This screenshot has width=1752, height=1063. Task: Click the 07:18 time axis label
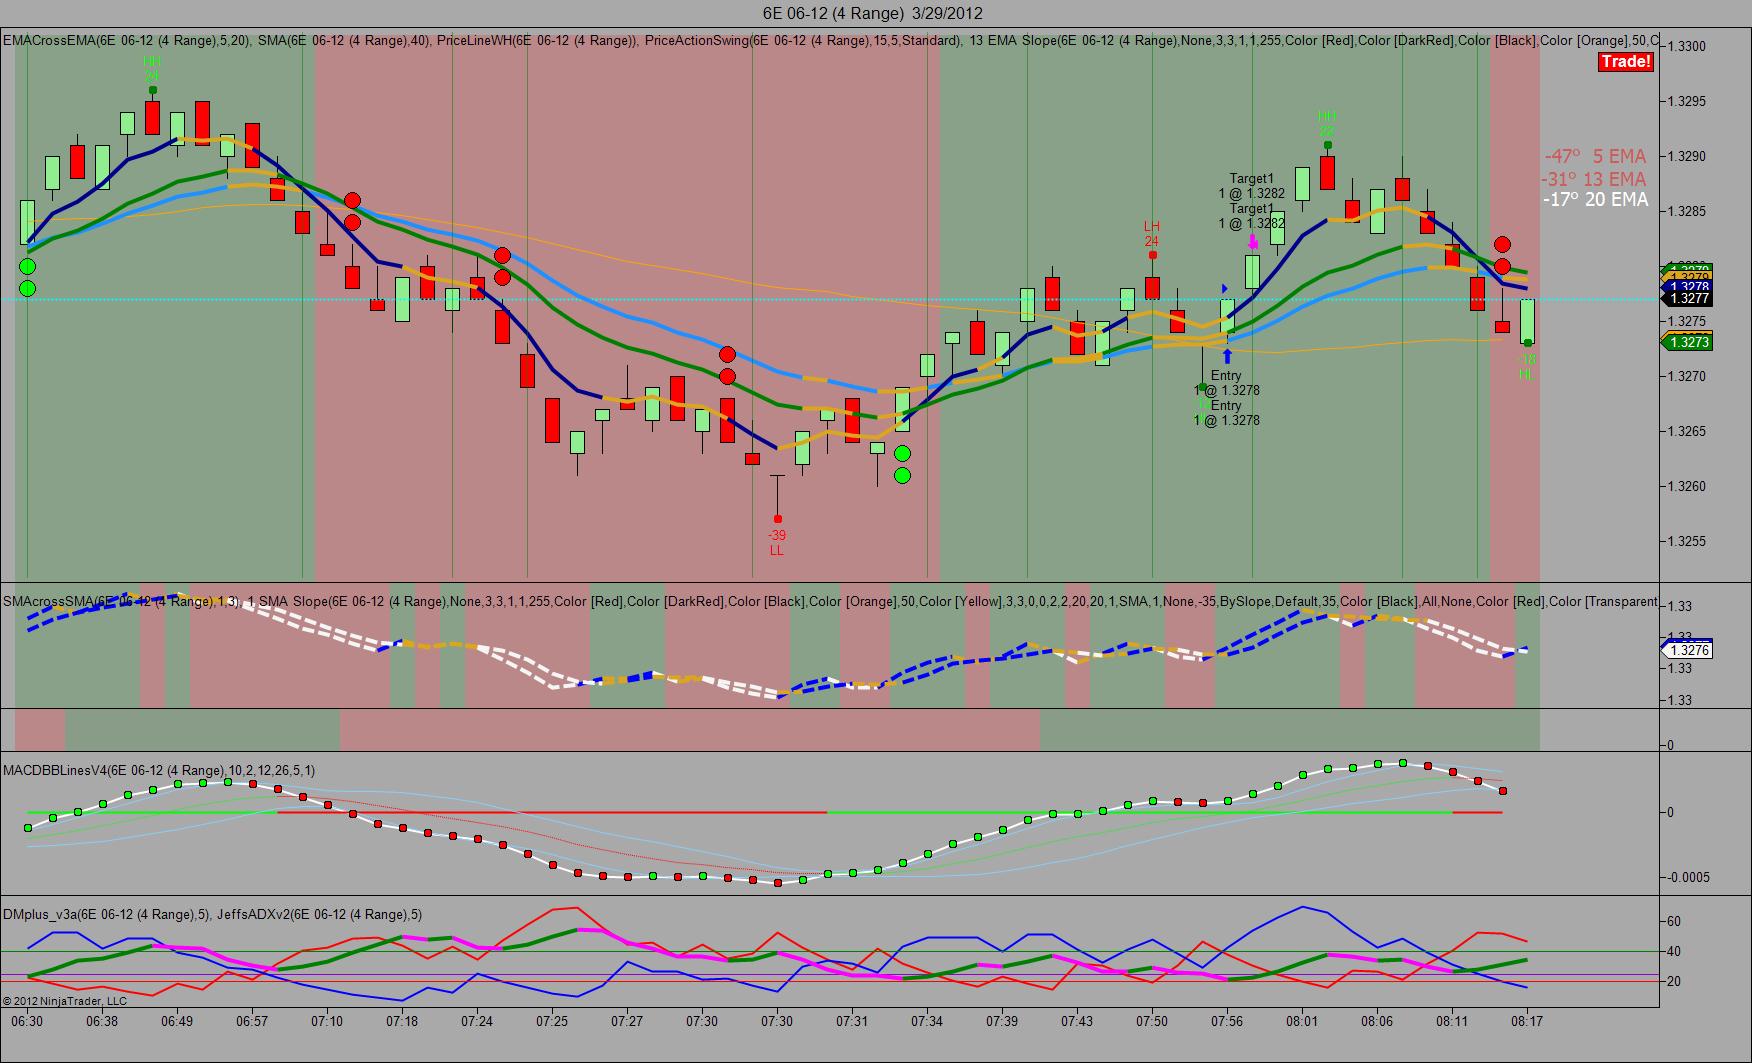pyautogui.click(x=402, y=1021)
